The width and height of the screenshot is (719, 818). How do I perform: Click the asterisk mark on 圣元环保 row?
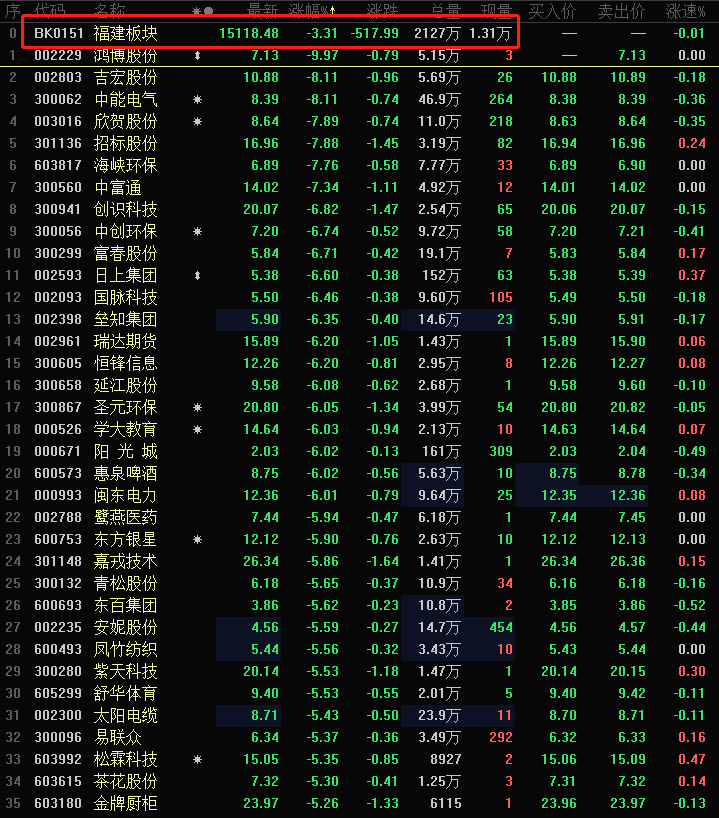pyautogui.click(x=197, y=407)
